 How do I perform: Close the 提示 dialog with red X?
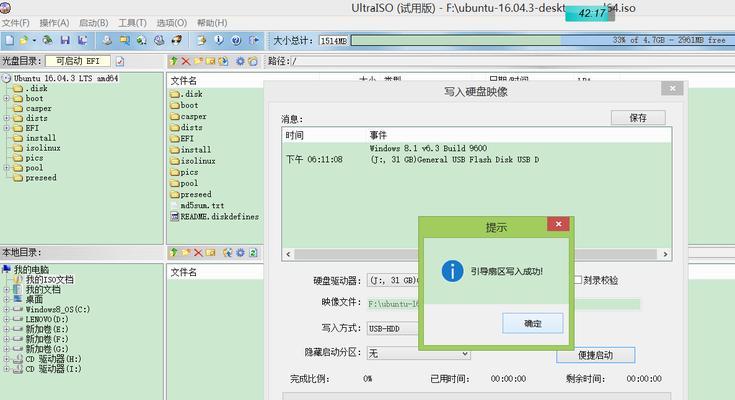click(558, 224)
